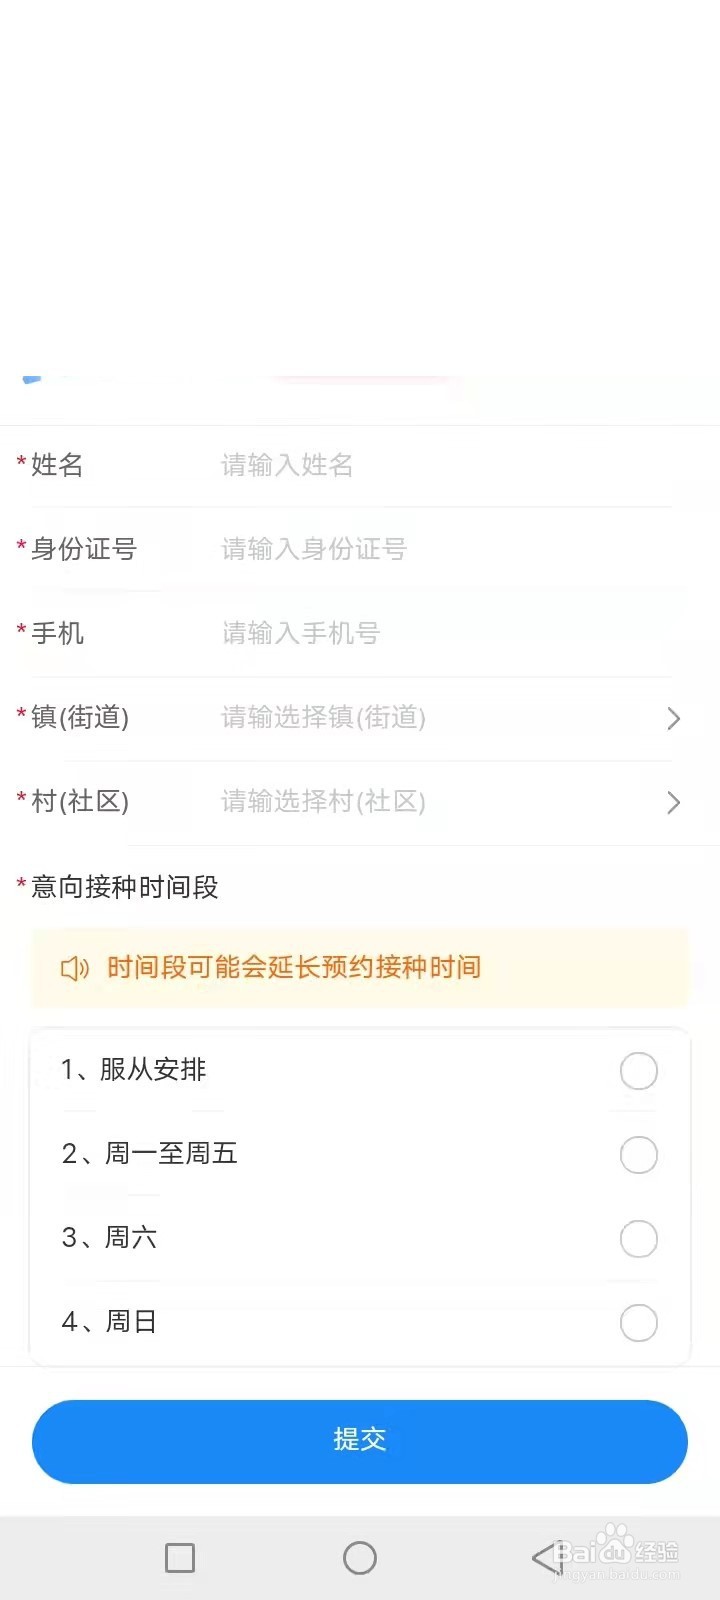
Task: Select the 周一至周五 radio option
Action: click(639, 1155)
